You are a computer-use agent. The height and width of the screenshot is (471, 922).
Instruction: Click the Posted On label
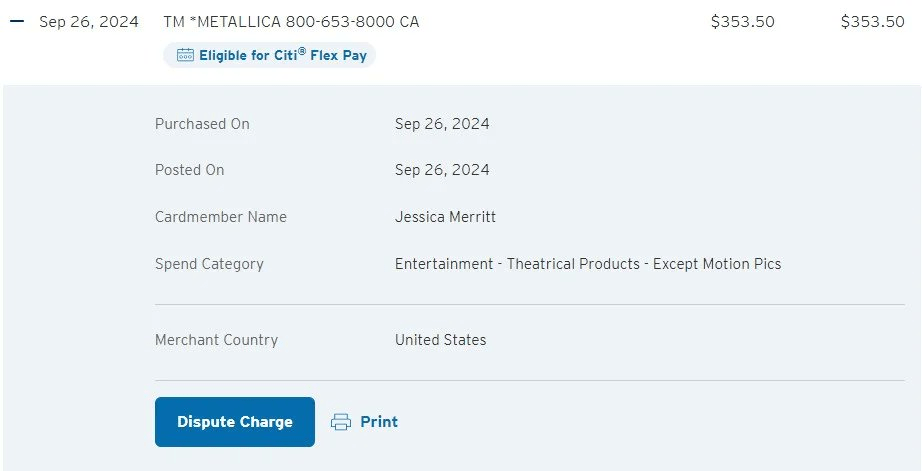tap(189, 170)
